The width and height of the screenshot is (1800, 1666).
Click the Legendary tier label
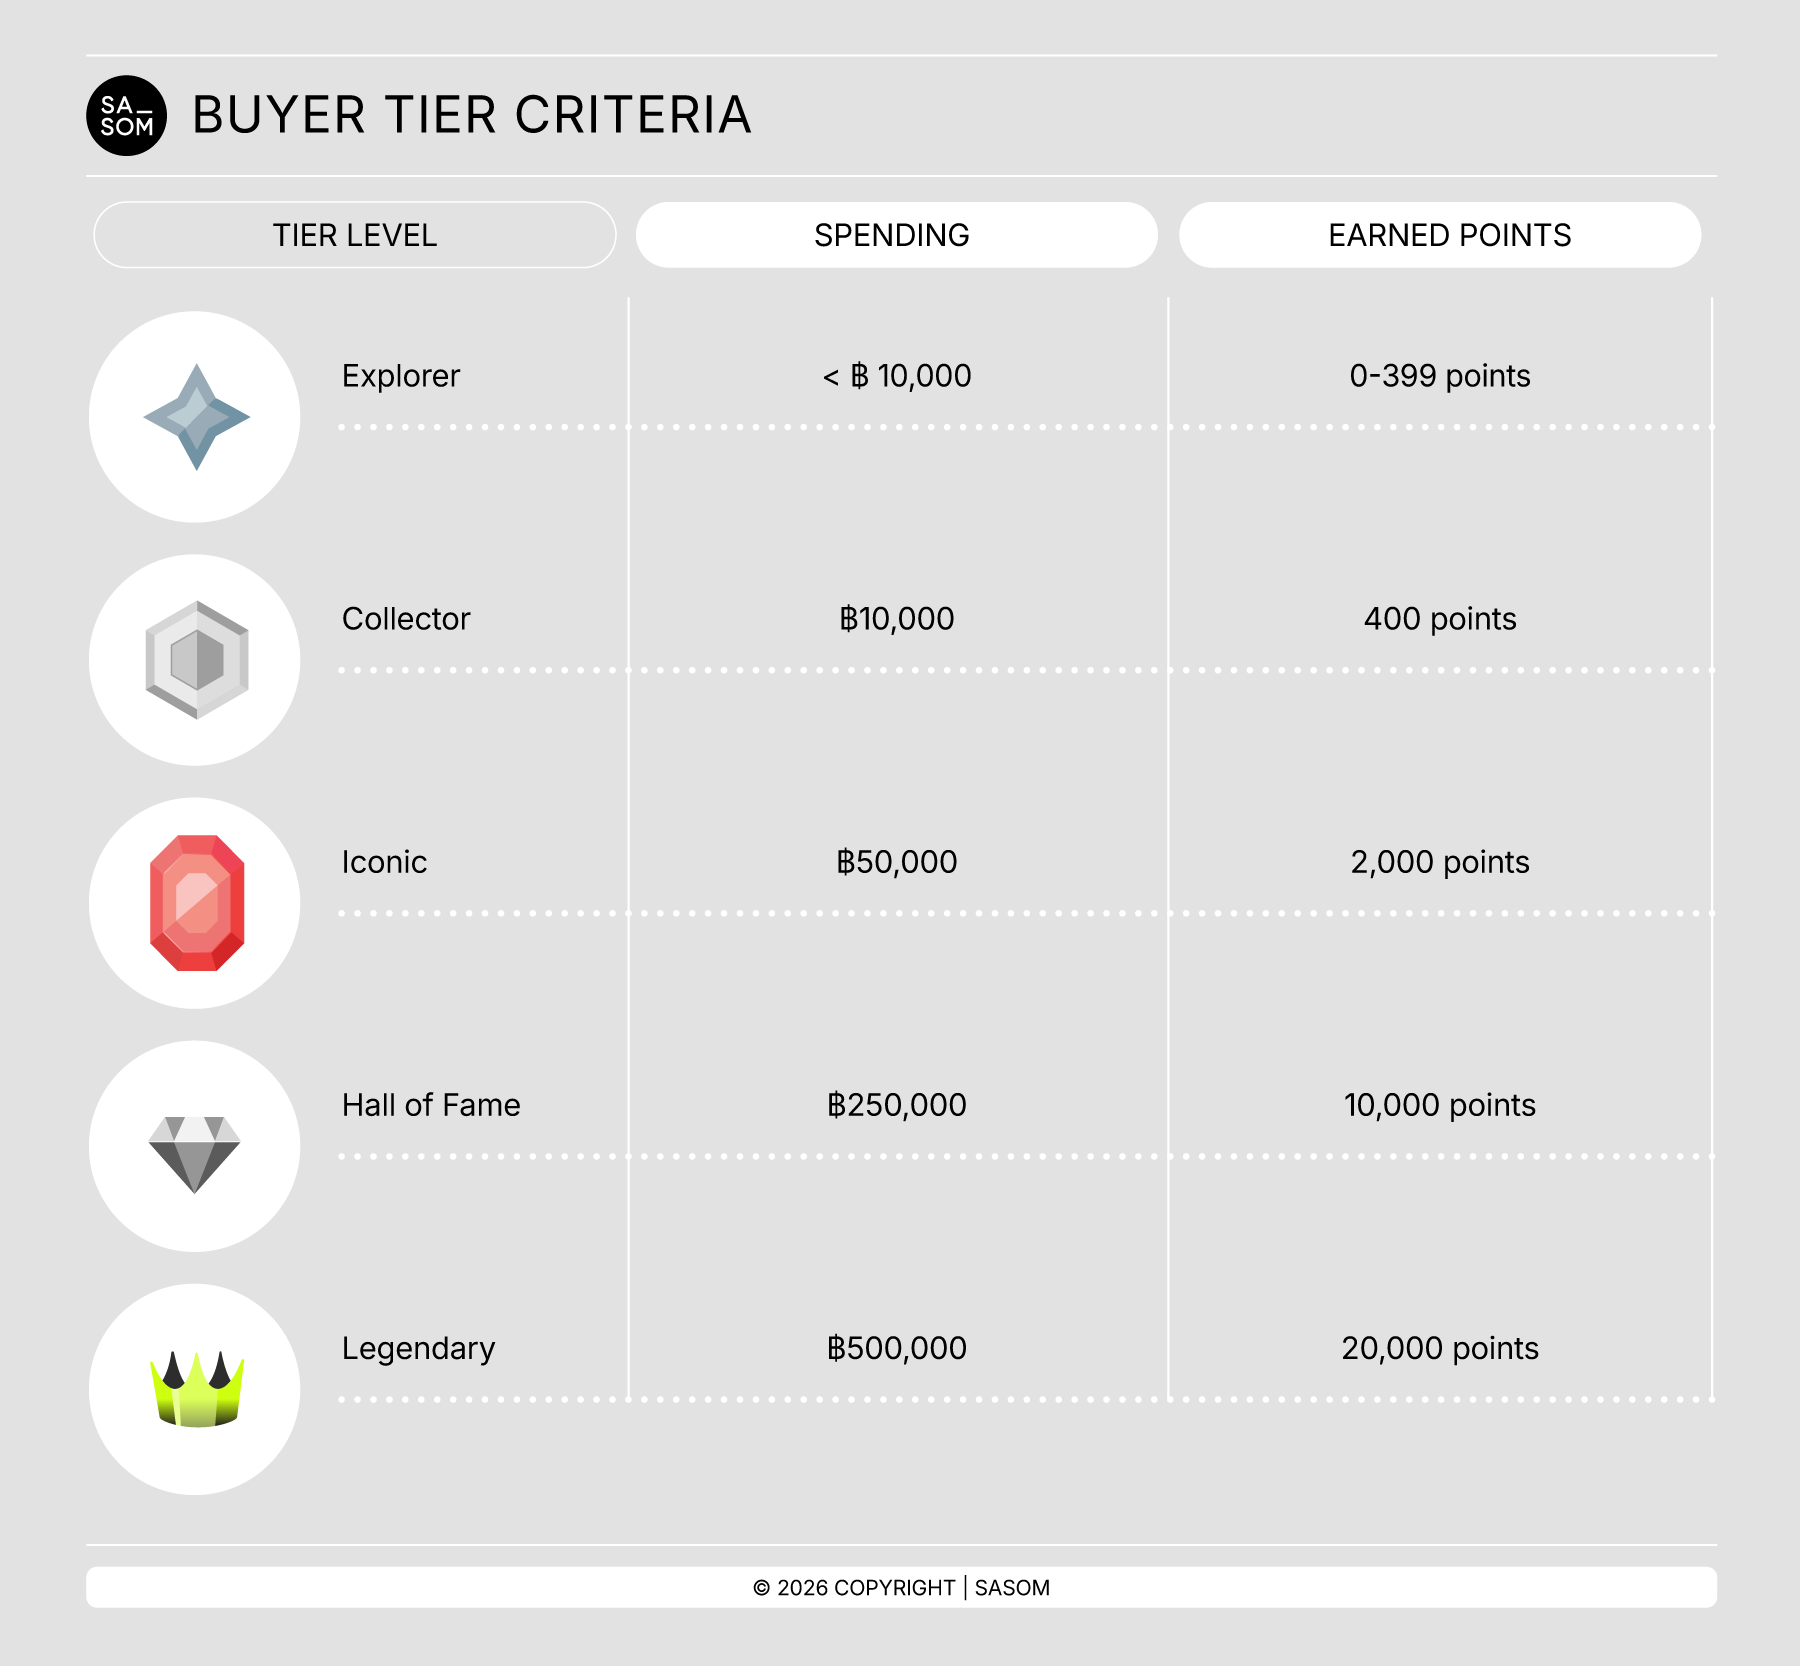point(418,1348)
